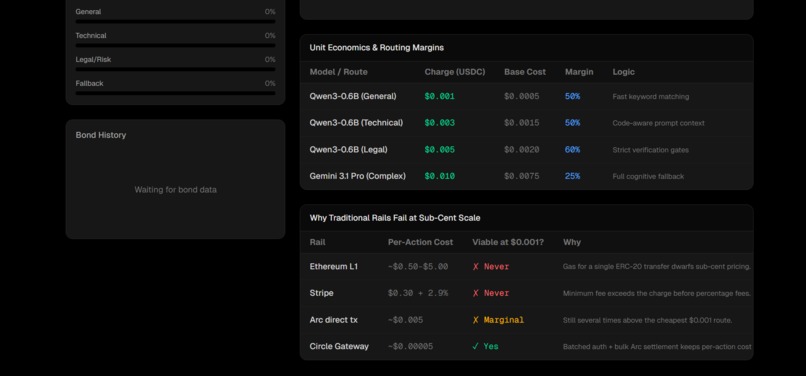The width and height of the screenshot is (806, 376).
Task: Click the Circle Gateway batched auth explanation
Action: coord(657,347)
